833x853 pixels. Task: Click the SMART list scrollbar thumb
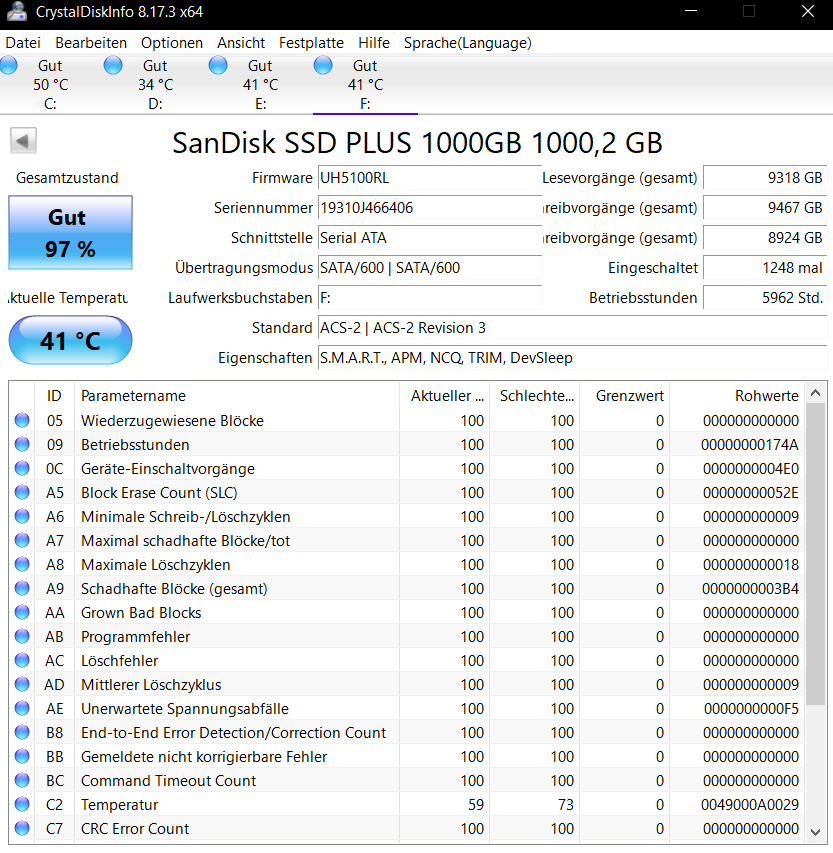815,554
